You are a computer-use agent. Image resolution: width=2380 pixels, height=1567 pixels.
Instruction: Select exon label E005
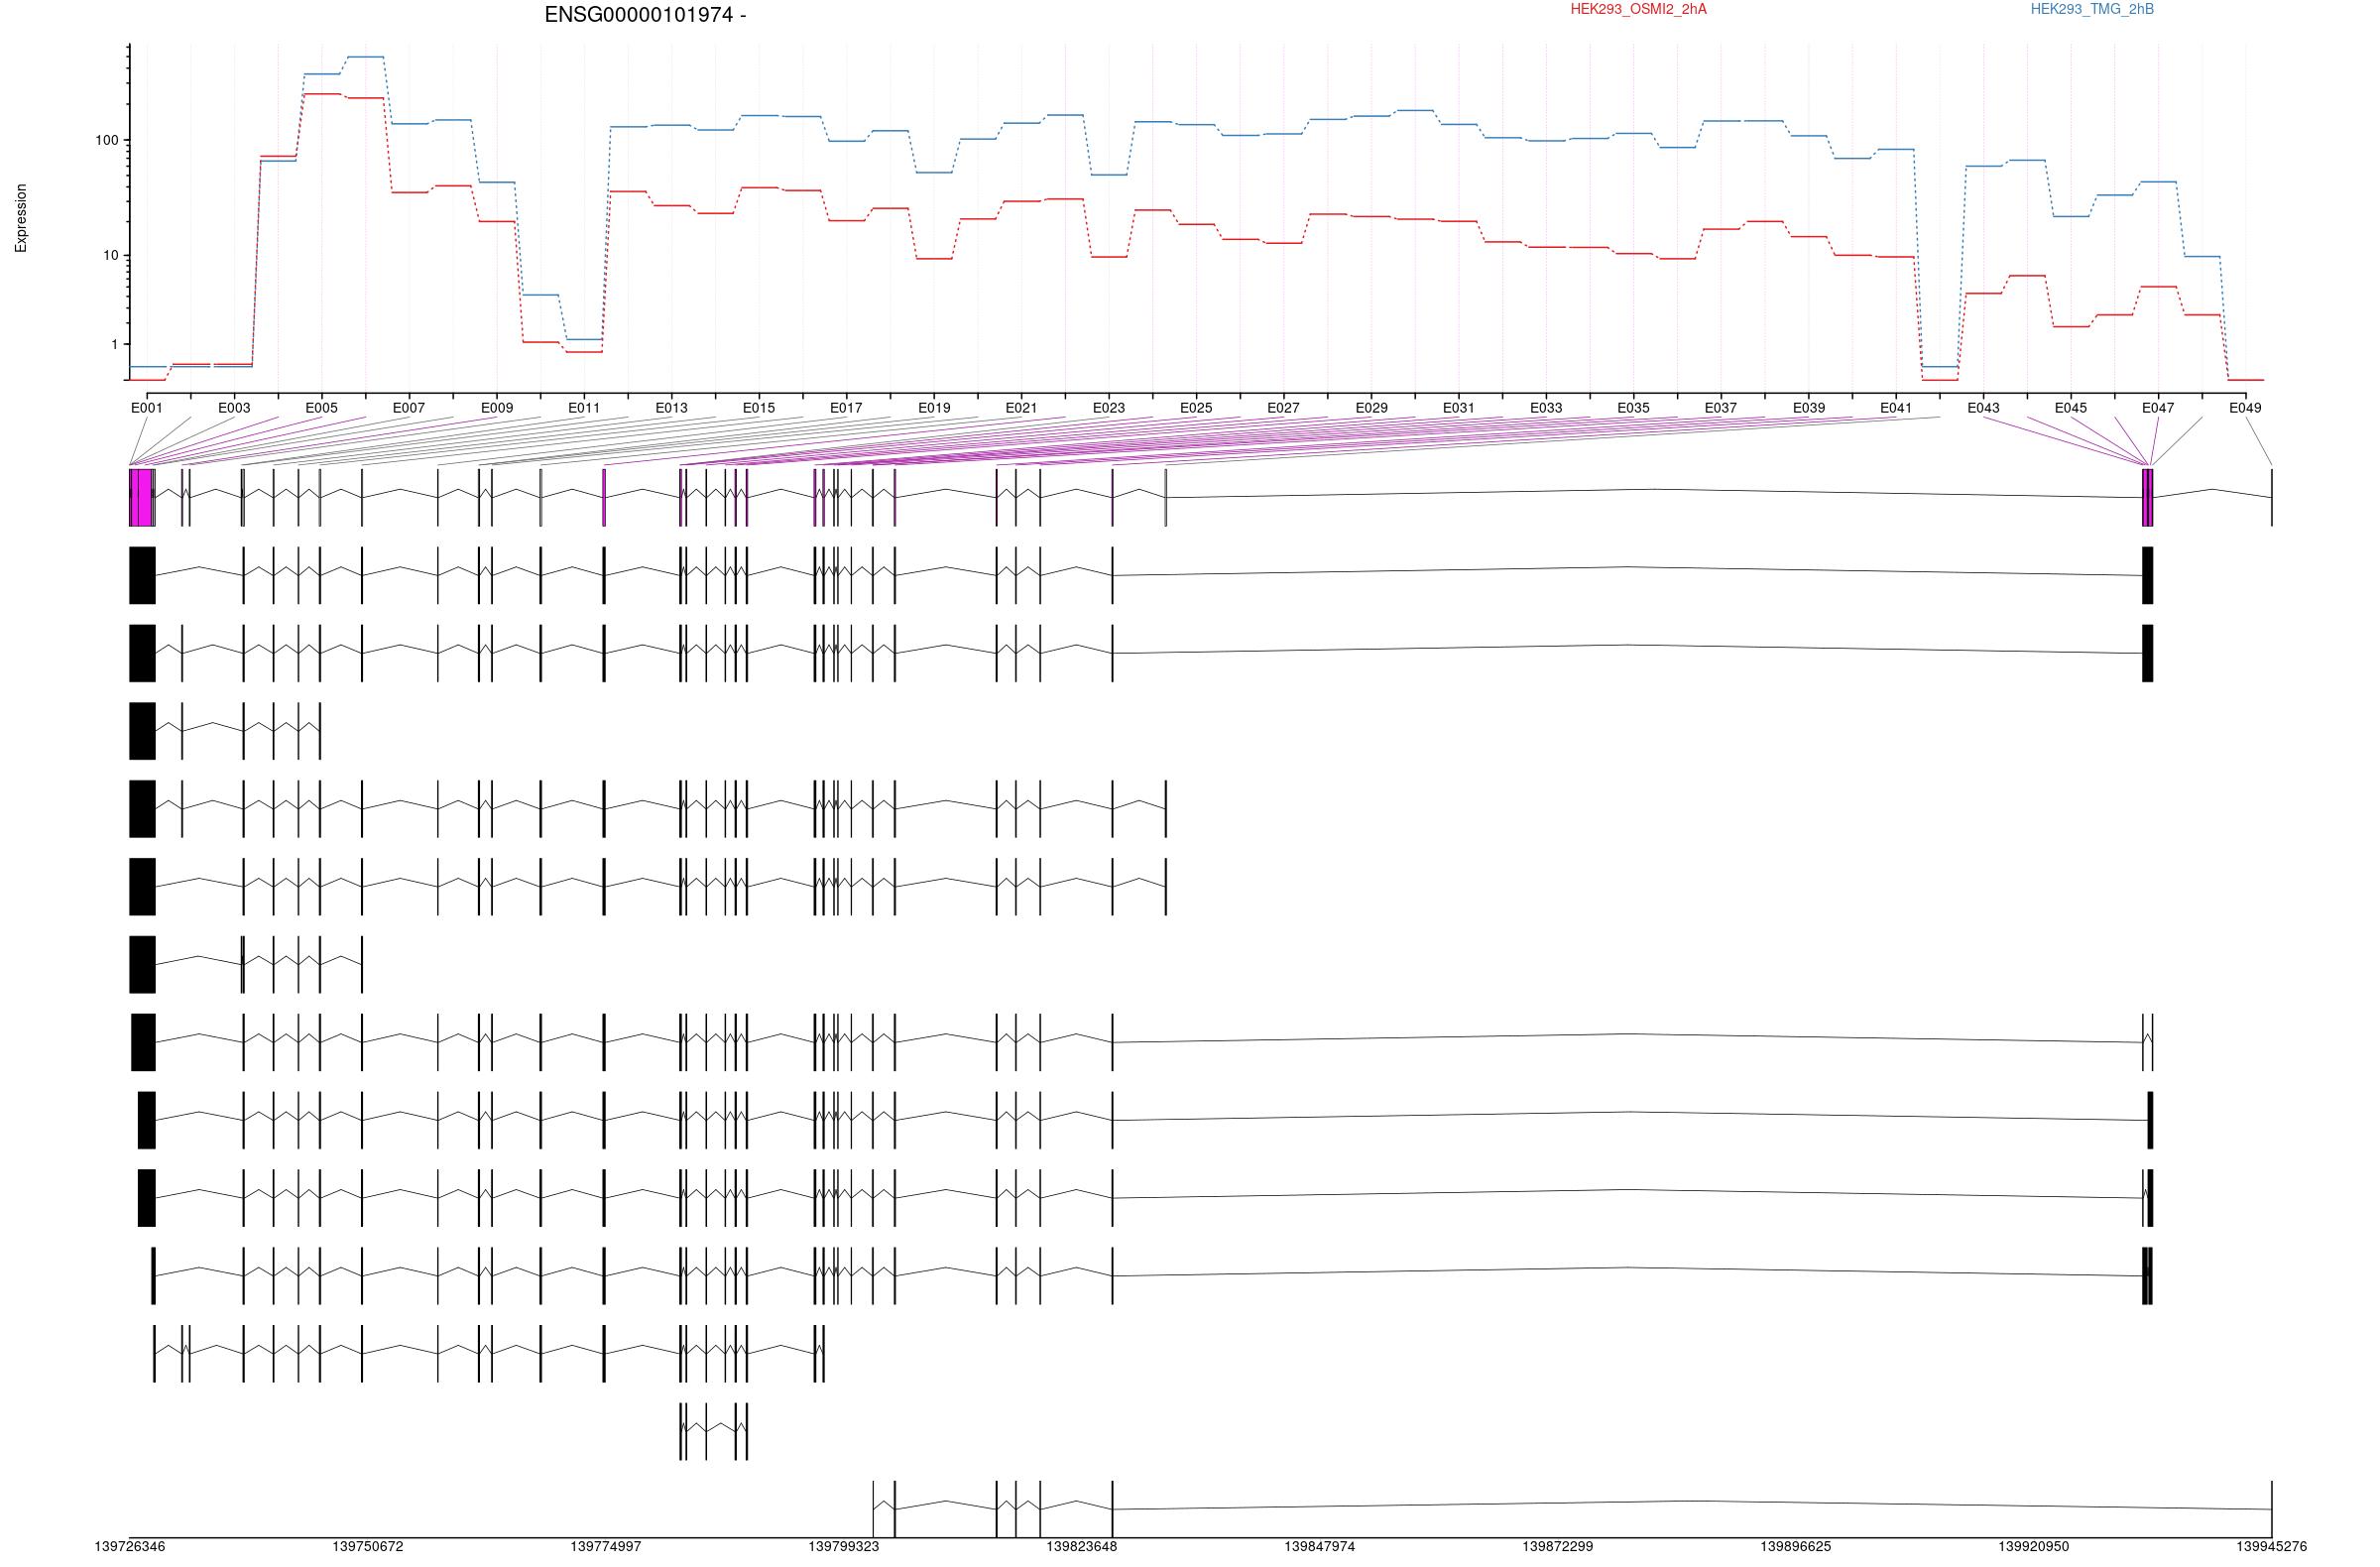click(x=322, y=408)
